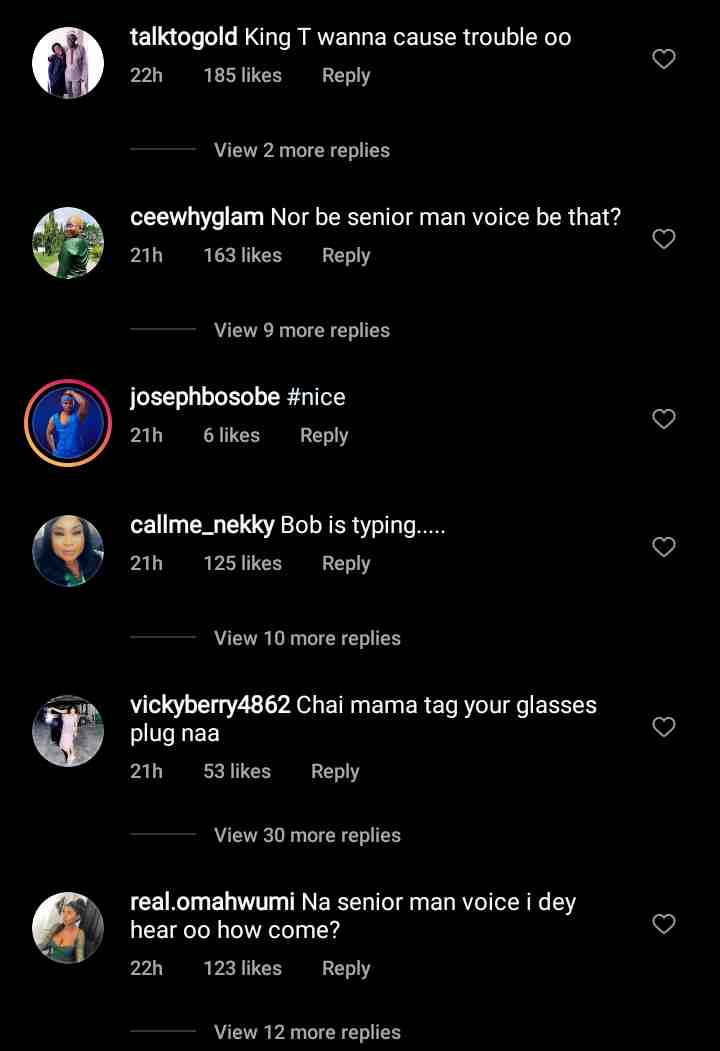Like josephbosobe's #nice comment
The image size is (720, 1051).
click(664, 420)
